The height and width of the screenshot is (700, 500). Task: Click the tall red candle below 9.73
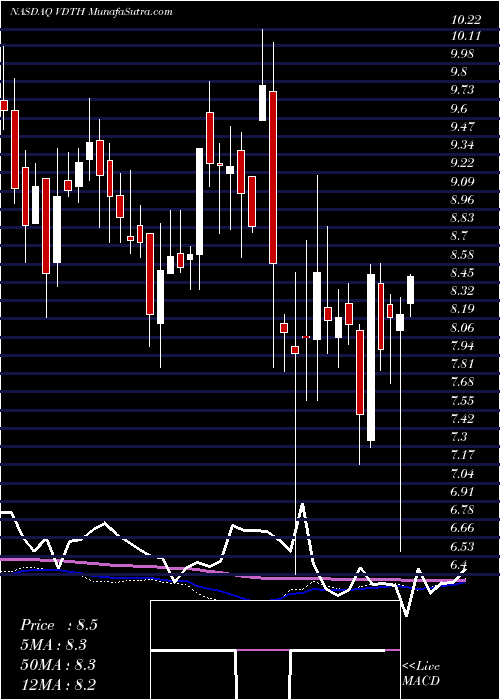(x=272, y=177)
